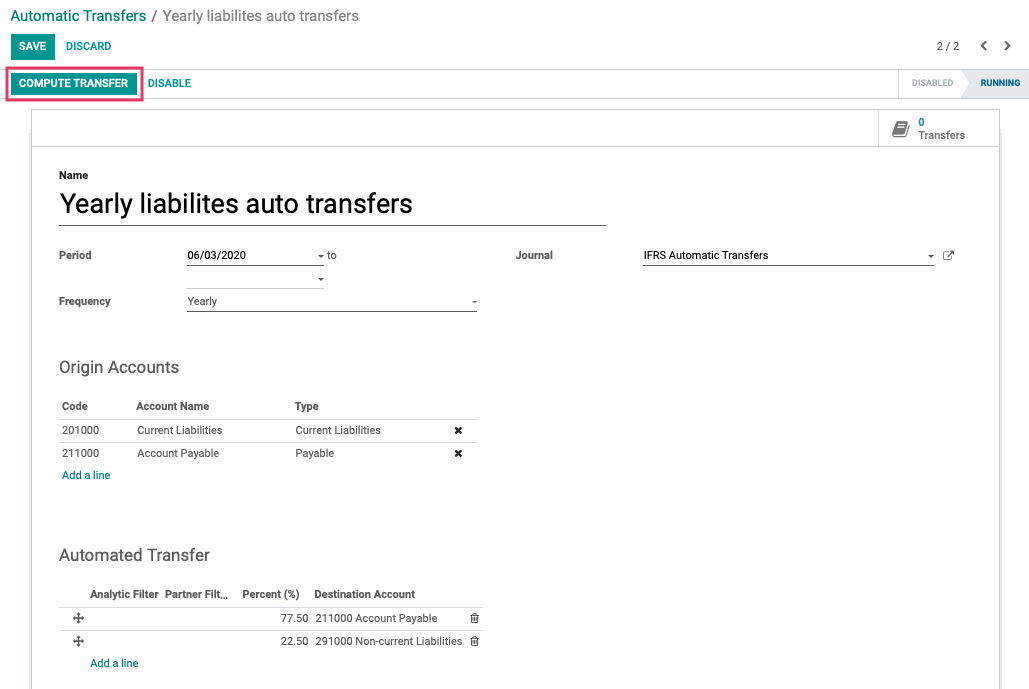
Task: Go to next record arrow
Action: [x=1007, y=46]
